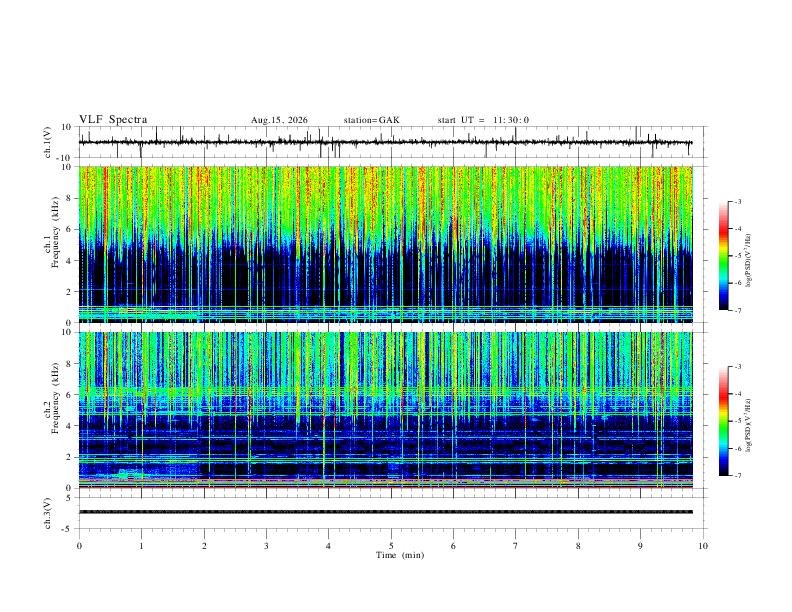Click the Aug.15, 2026 date label
792x612 pixels.
click(279, 120)
